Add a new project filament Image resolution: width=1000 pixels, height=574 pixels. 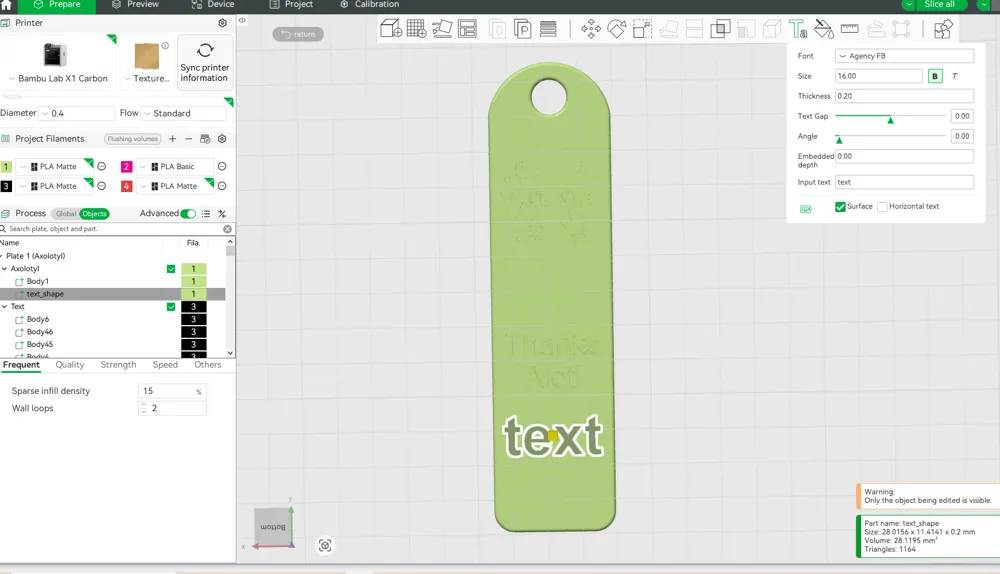[x=172, y=138]
